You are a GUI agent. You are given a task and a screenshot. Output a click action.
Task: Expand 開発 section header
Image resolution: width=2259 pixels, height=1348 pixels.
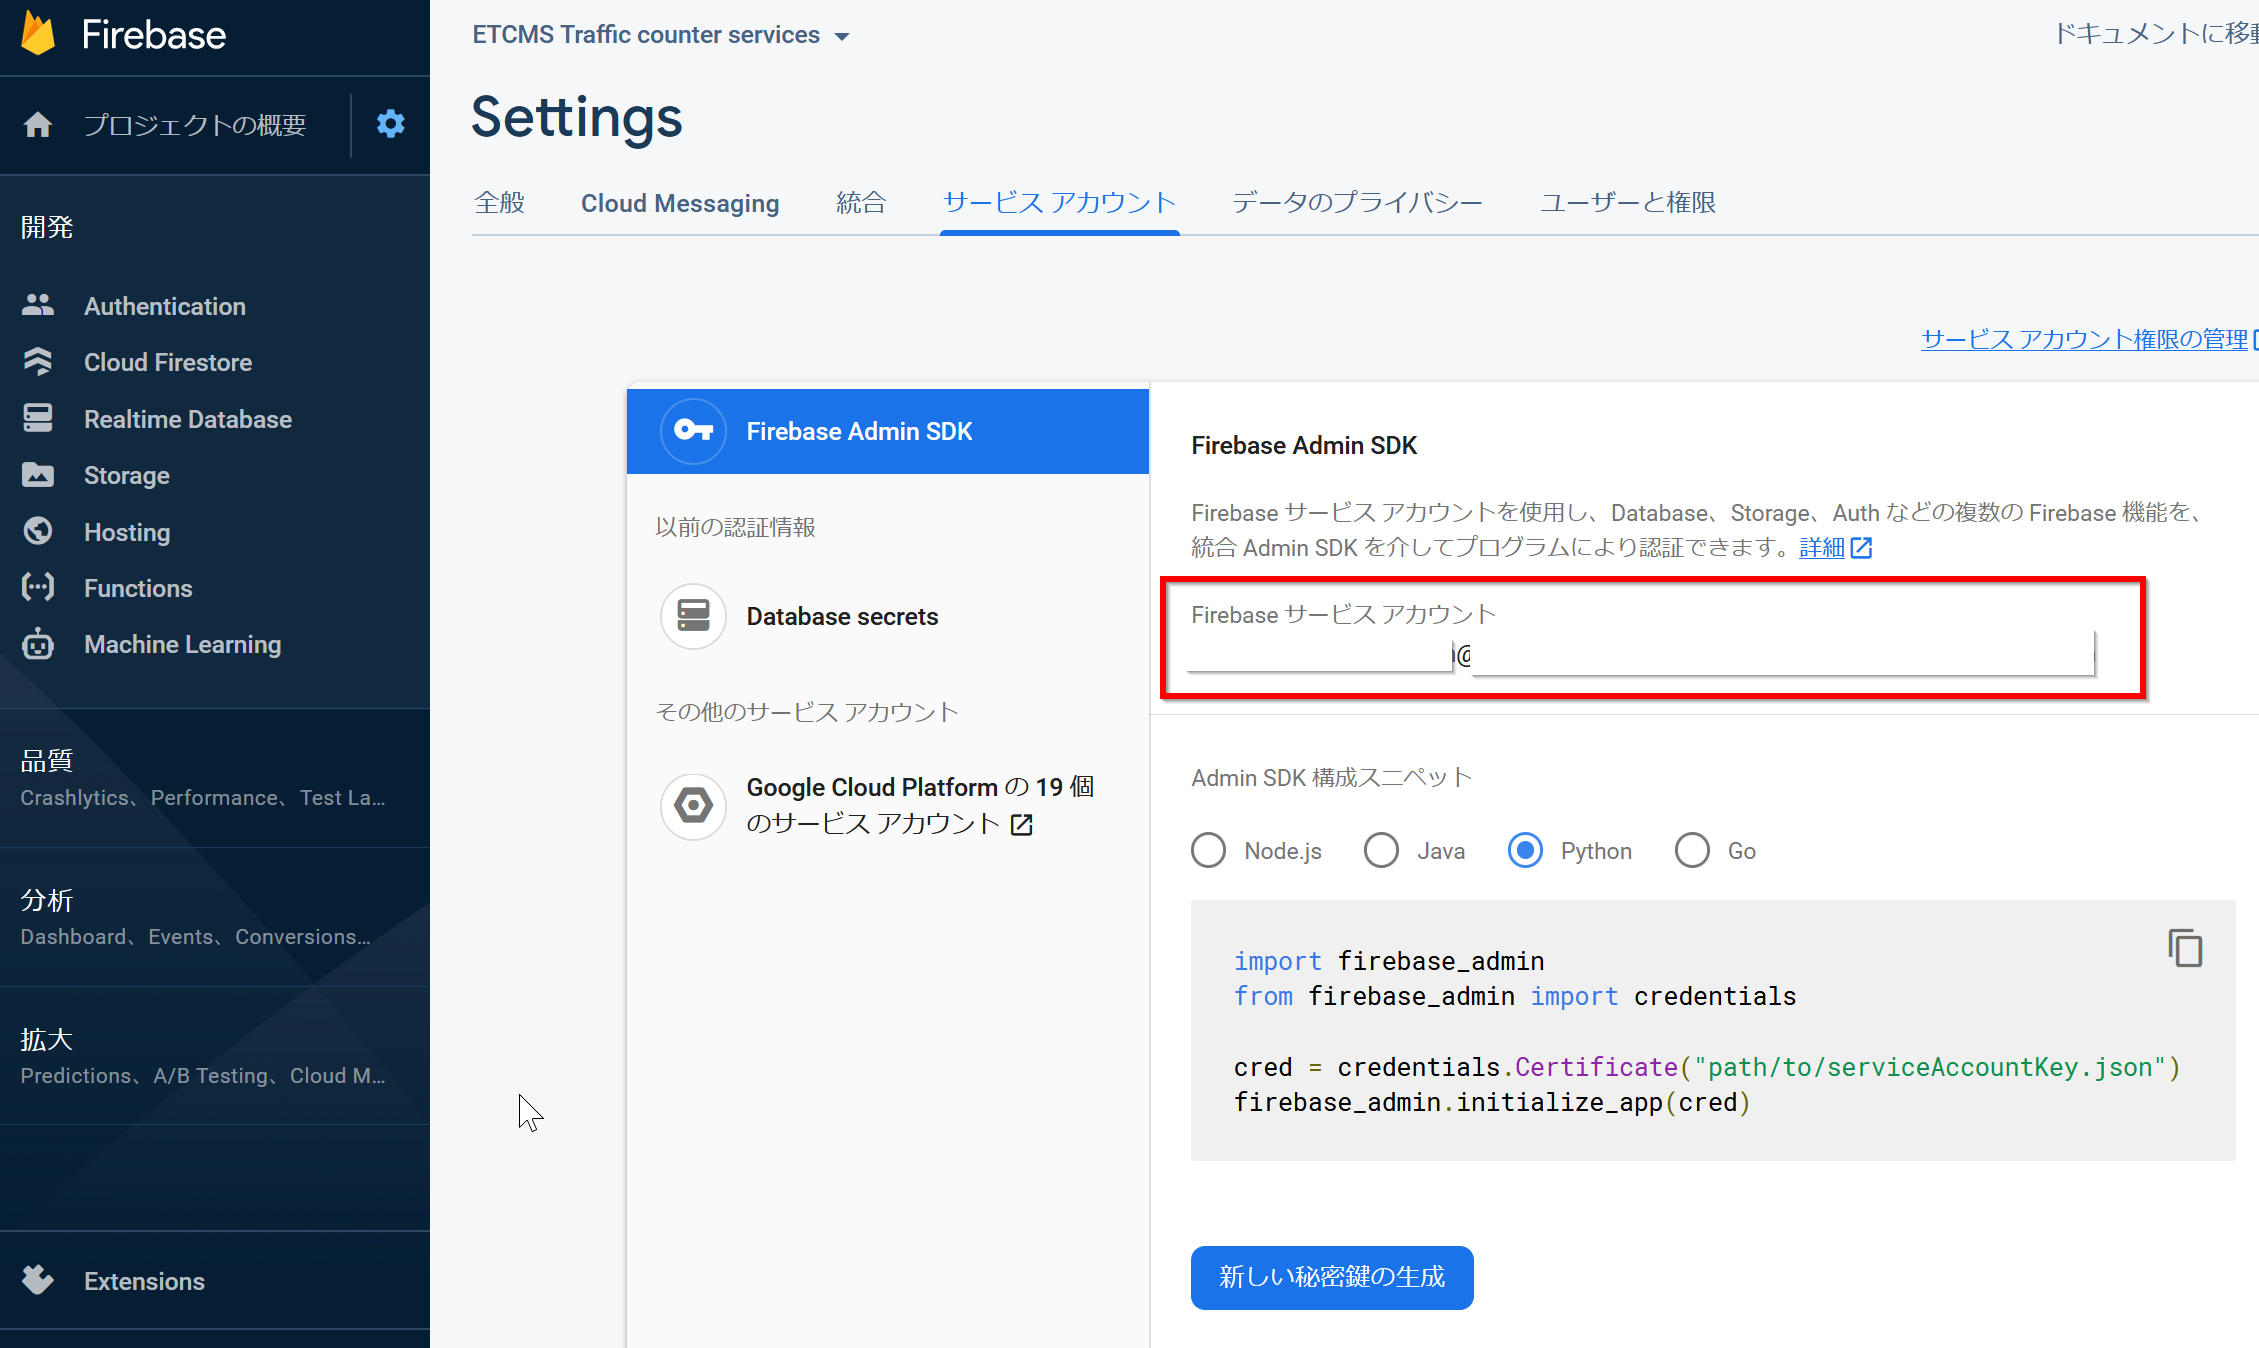click(47, 227)
